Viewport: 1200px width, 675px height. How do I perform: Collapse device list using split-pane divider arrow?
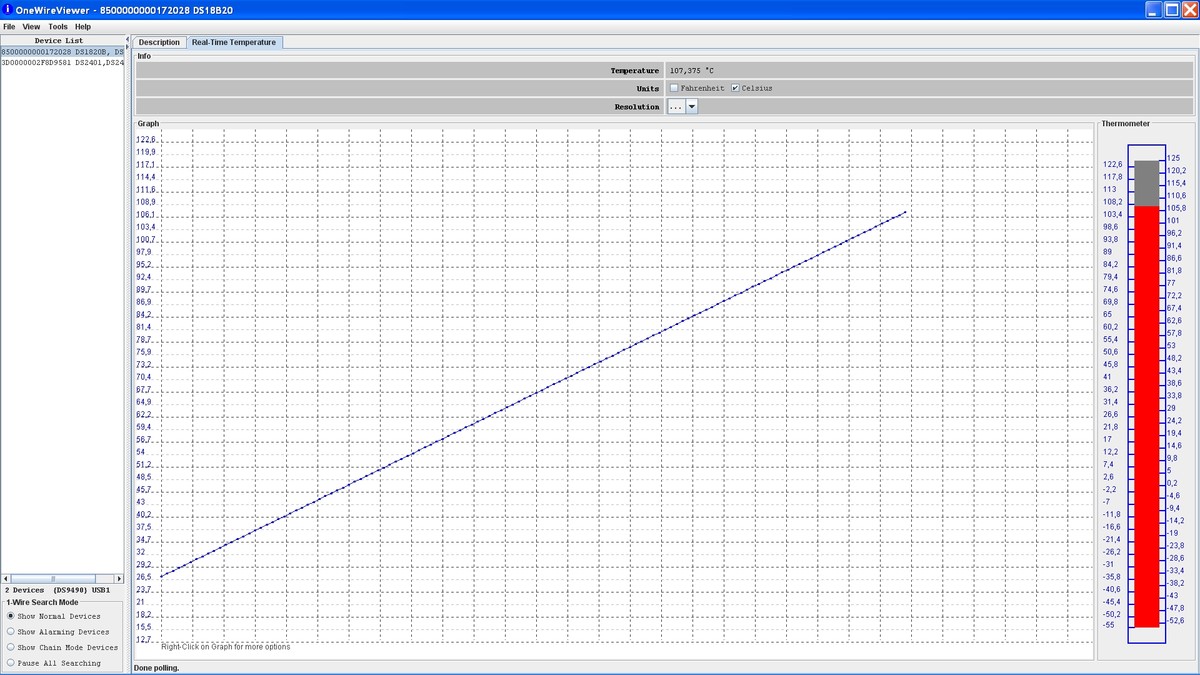(128, 39)
